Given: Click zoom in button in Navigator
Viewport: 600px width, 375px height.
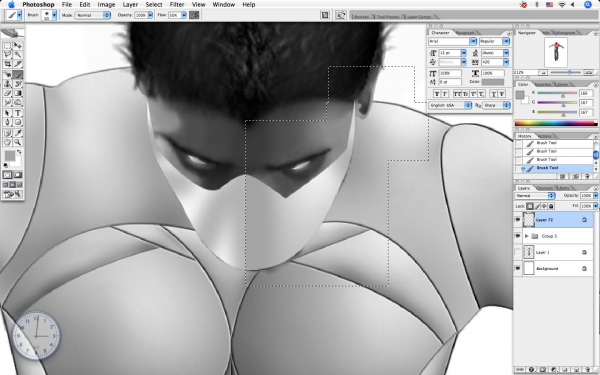Looking at the screenshot, I should pos(588,72).
